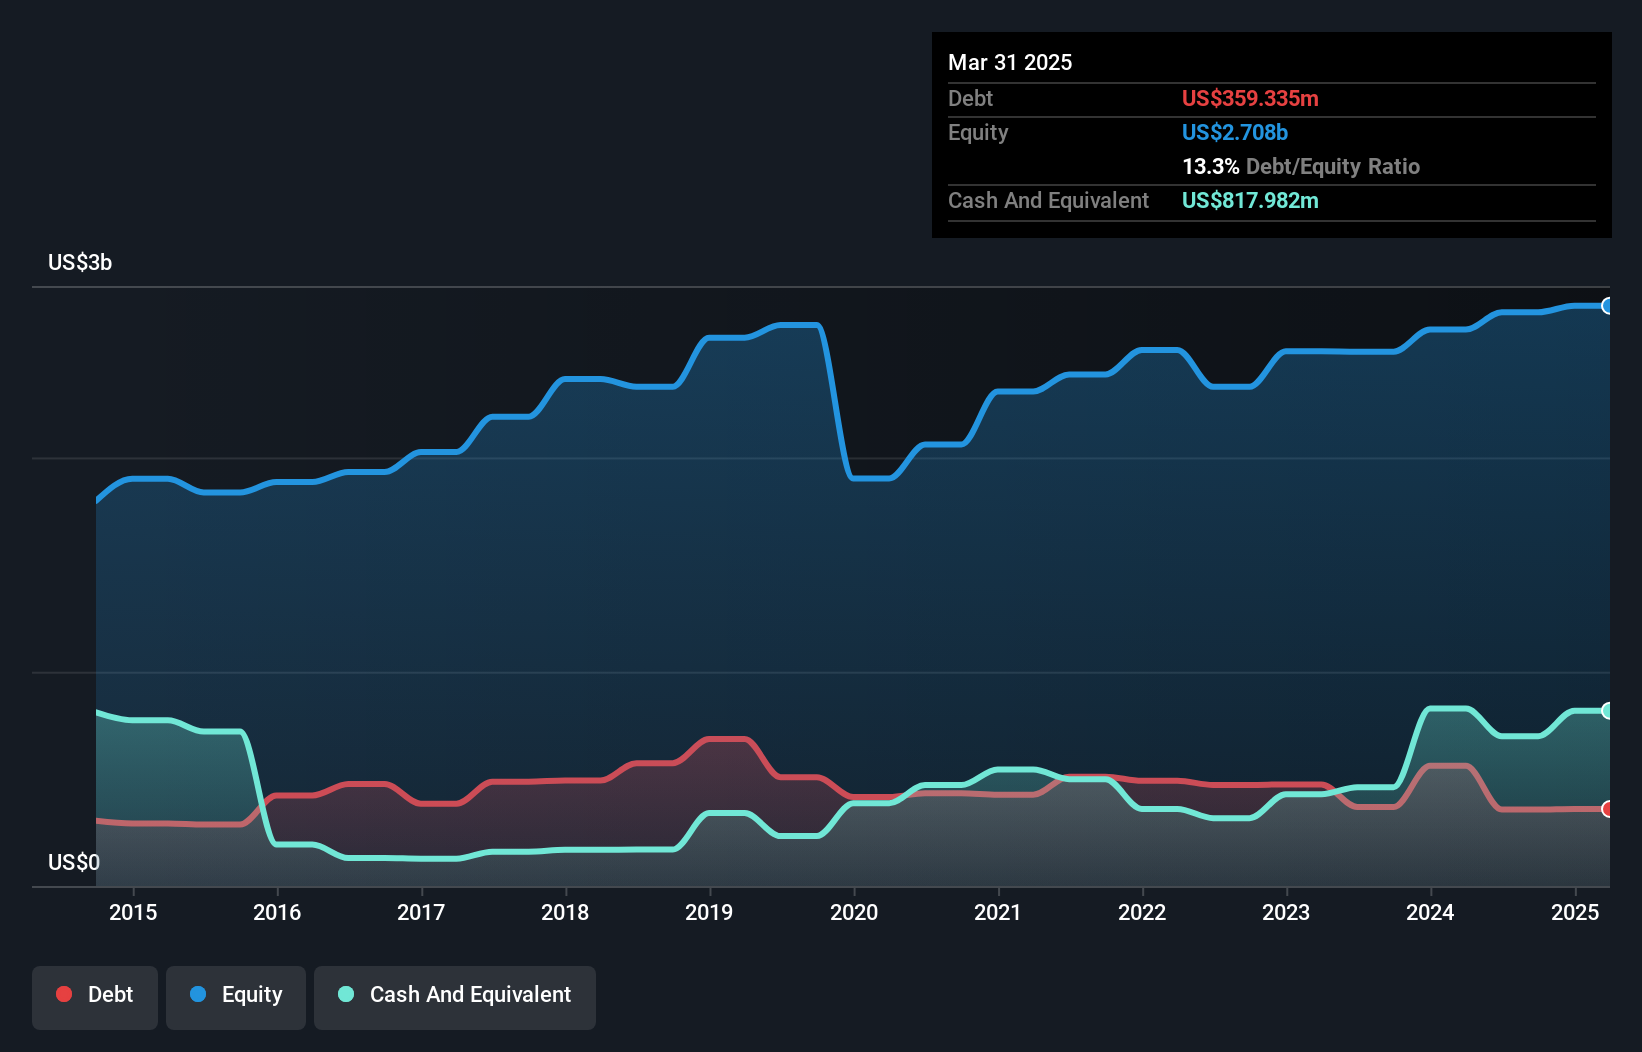The height and width of the screenshot is (1052, 1642).
Task: Click the teal Cash And Equivalent legend dot
Action: [344, 994]
